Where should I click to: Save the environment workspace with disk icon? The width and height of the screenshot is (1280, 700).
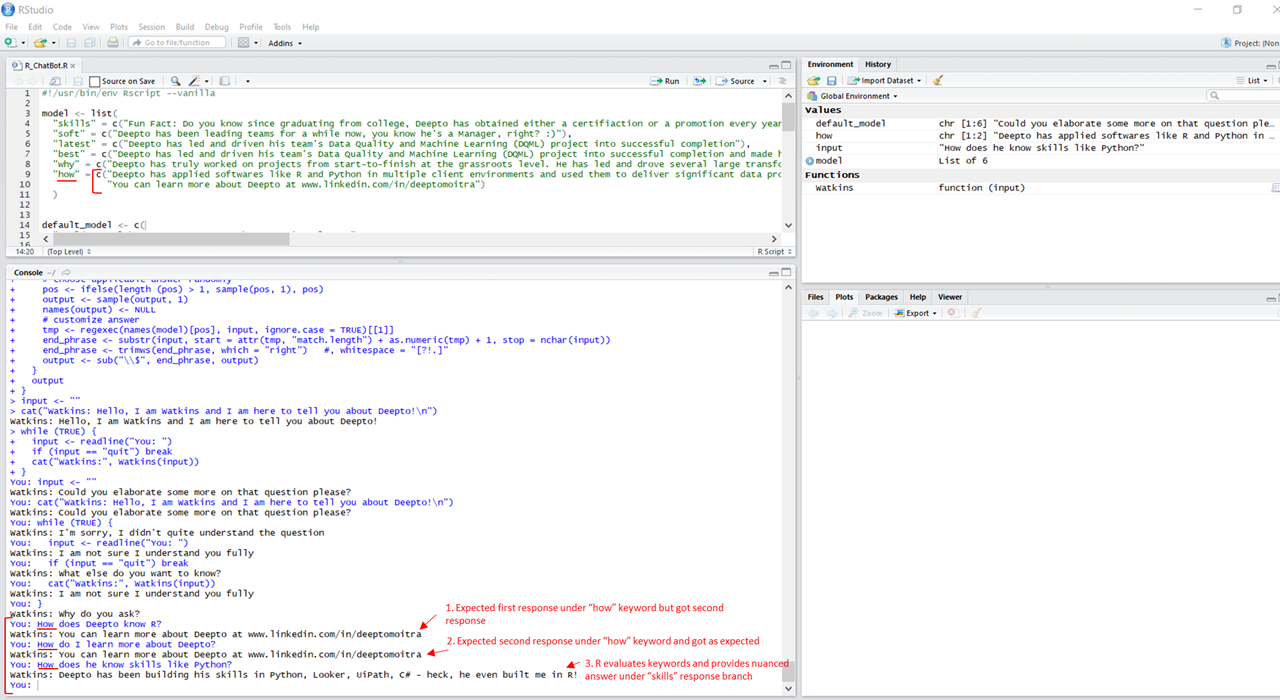[x=831, y=80]
